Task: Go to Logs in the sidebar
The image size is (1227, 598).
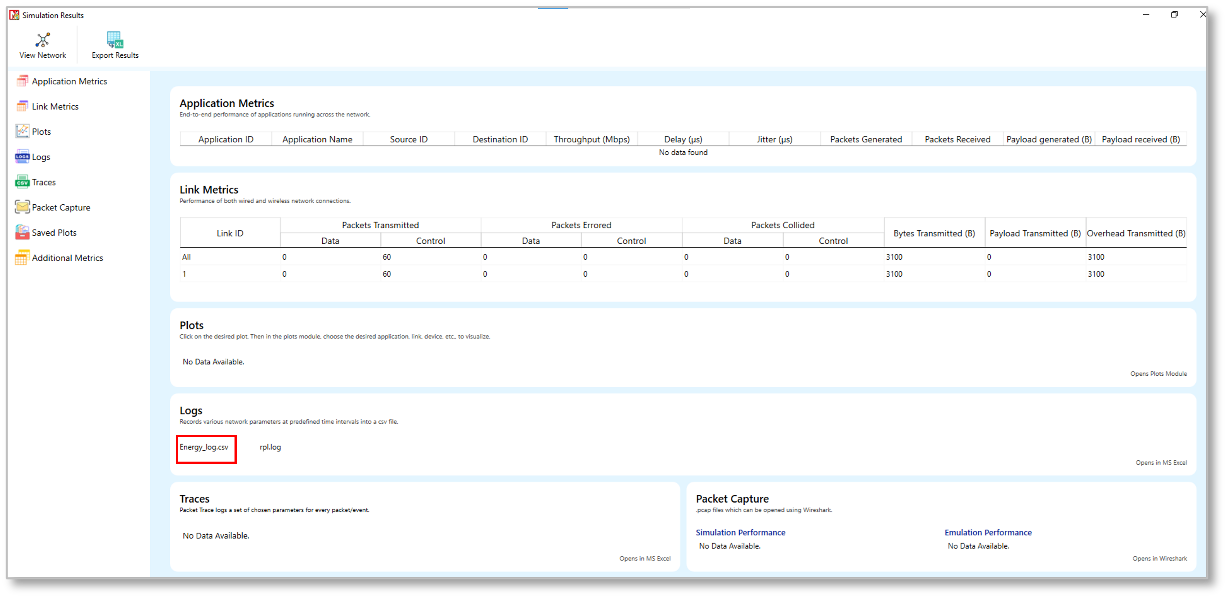Action: pos(40,157)
